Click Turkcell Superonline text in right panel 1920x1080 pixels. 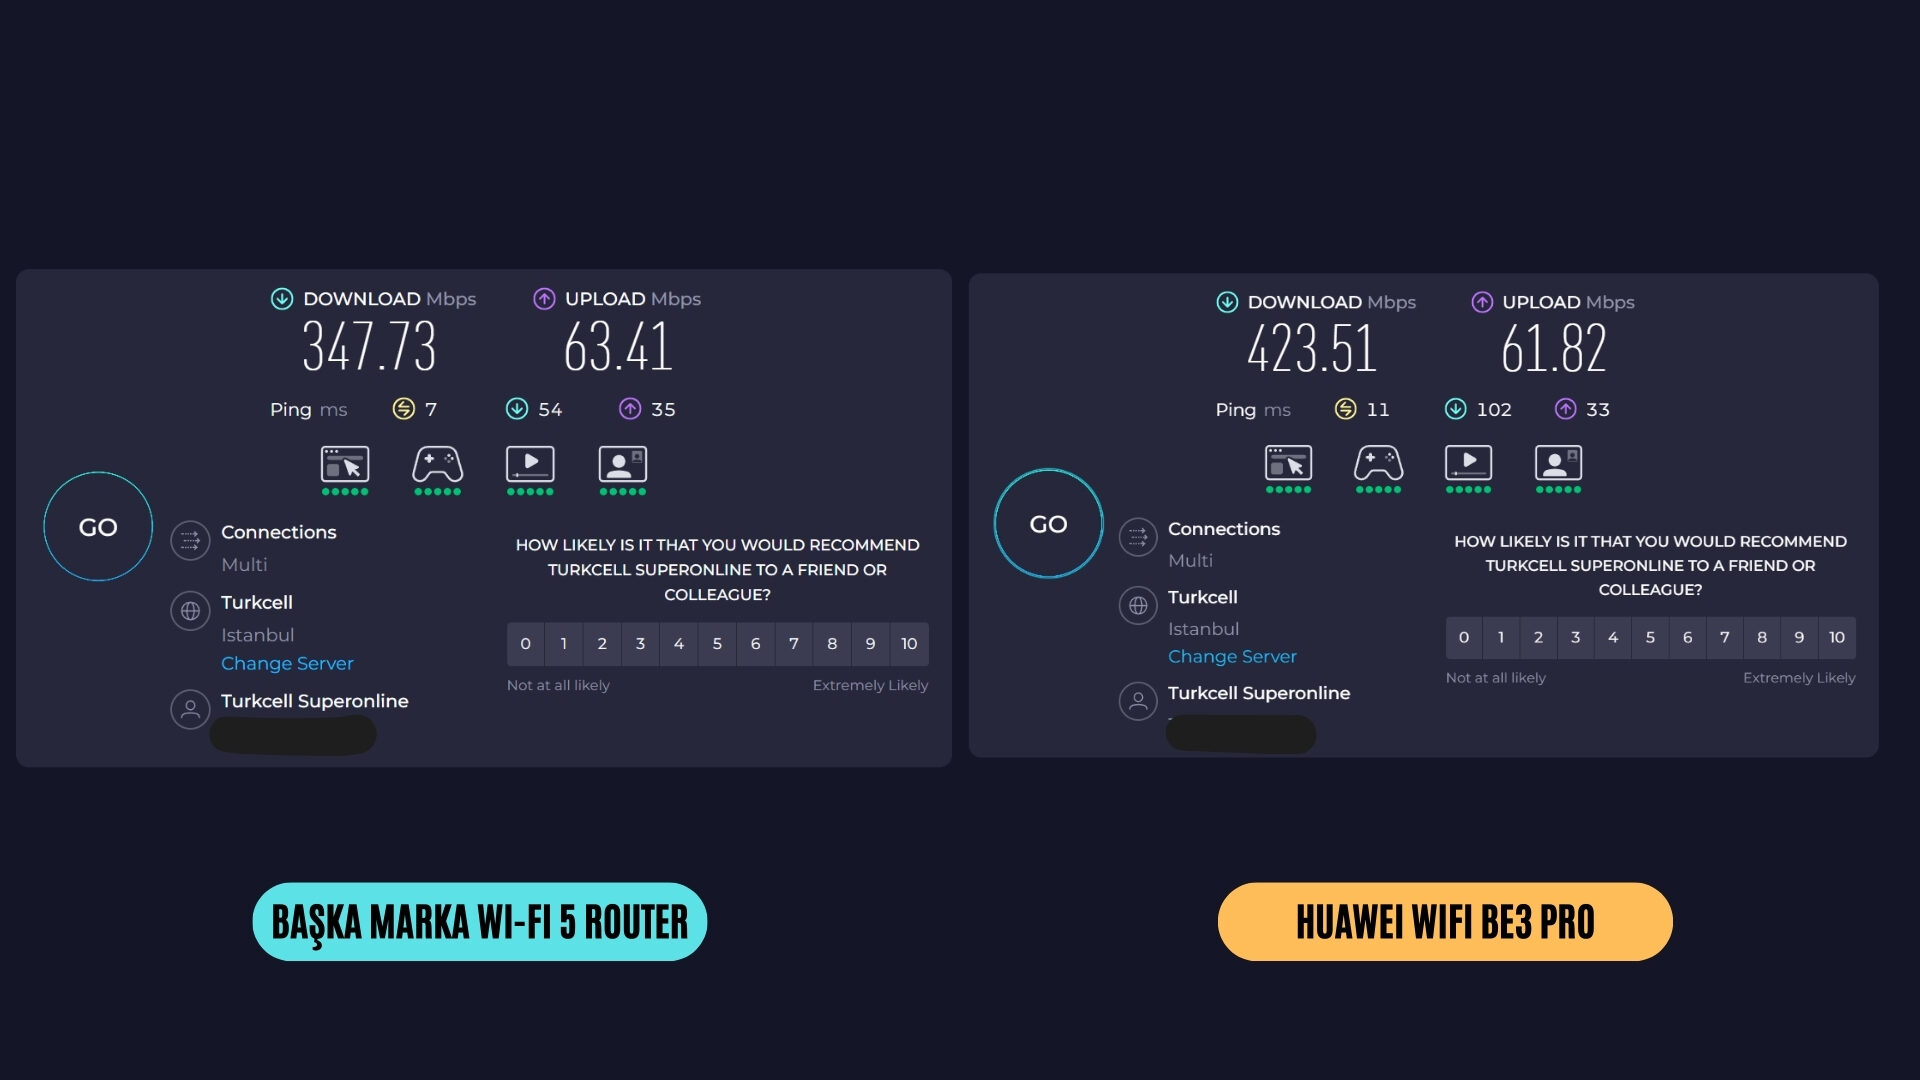coord(1259,693)
